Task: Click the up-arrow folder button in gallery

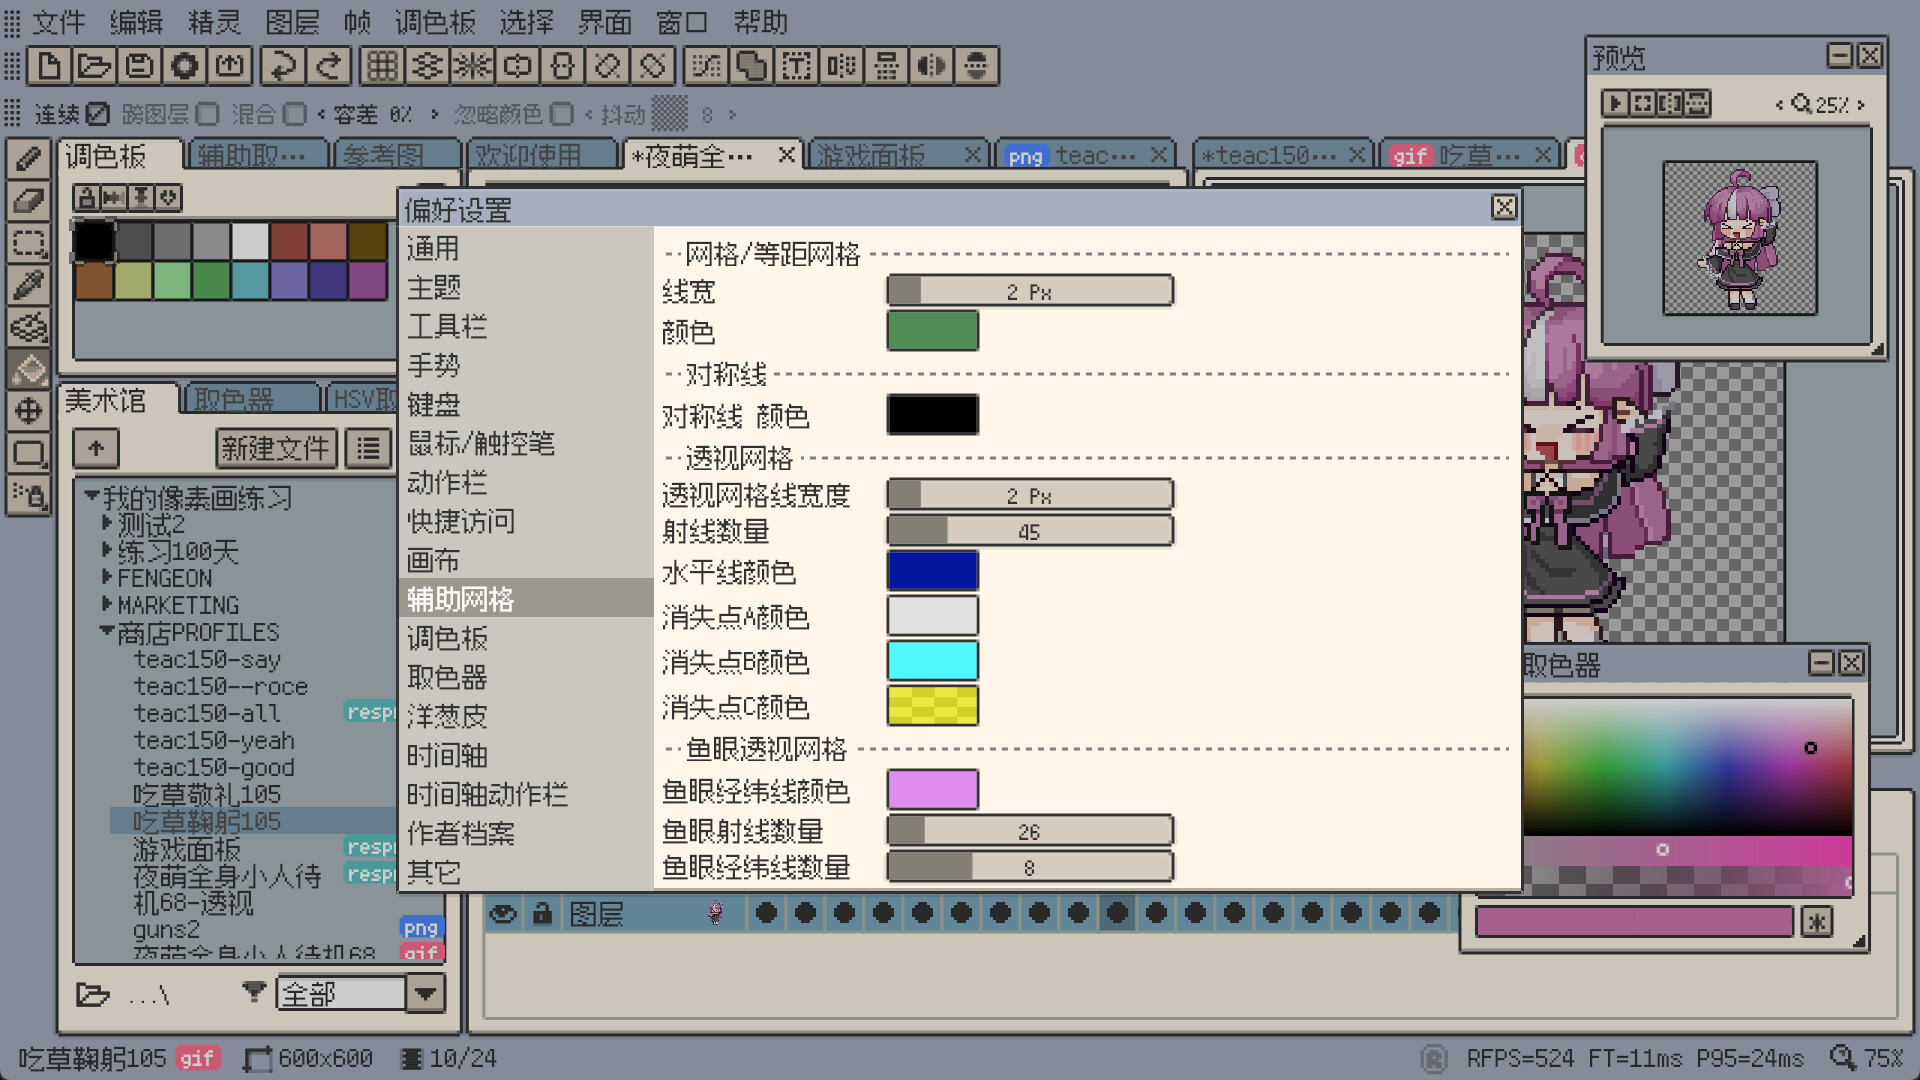Action: click(96, 448)
